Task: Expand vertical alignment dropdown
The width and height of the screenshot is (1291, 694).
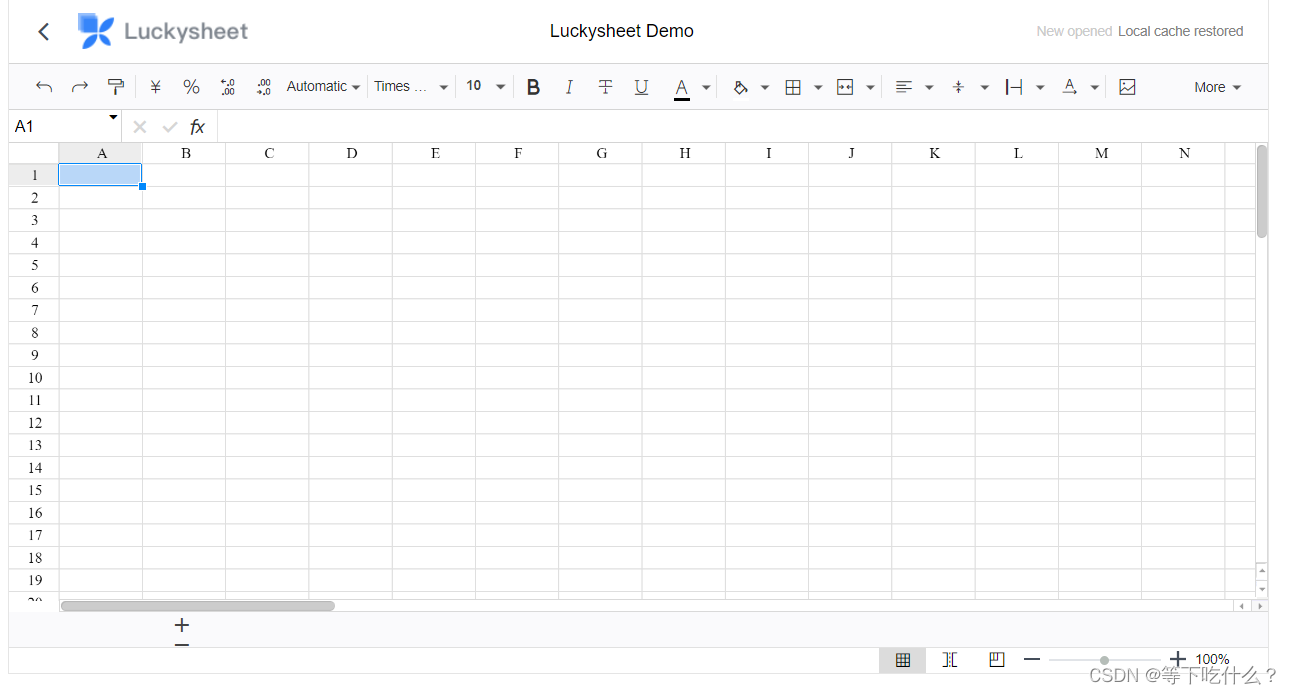Action: click(x=984, y=88)
